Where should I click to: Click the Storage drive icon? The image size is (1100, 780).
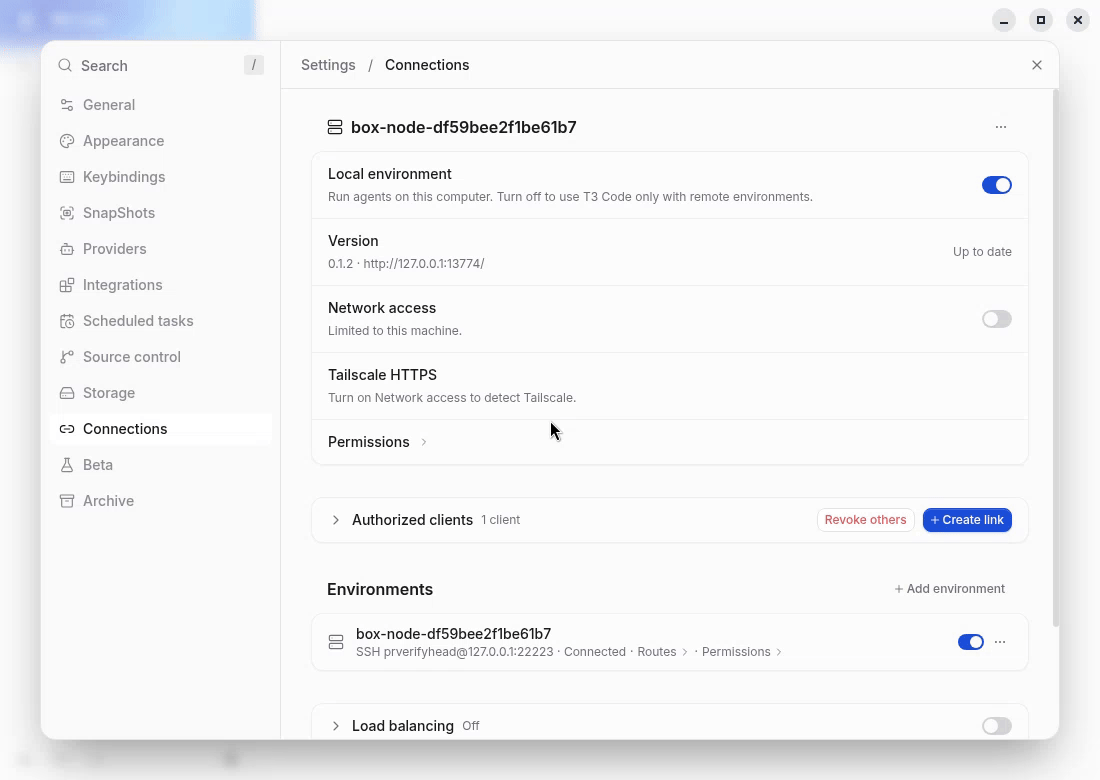pyautogui.click(x=67, y=393)
